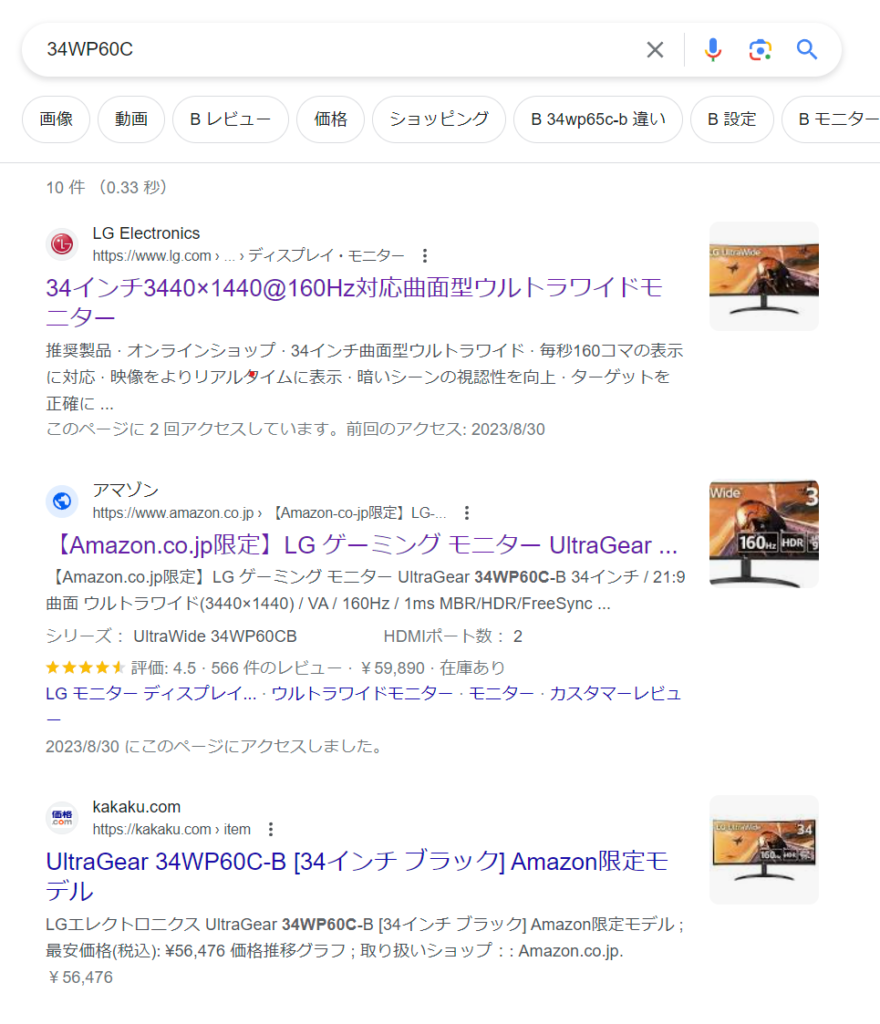Click the Amazon result globe favicon
Image resolution: width=880 pixels, height=1024 pixels.
click(x=62, y=501)
